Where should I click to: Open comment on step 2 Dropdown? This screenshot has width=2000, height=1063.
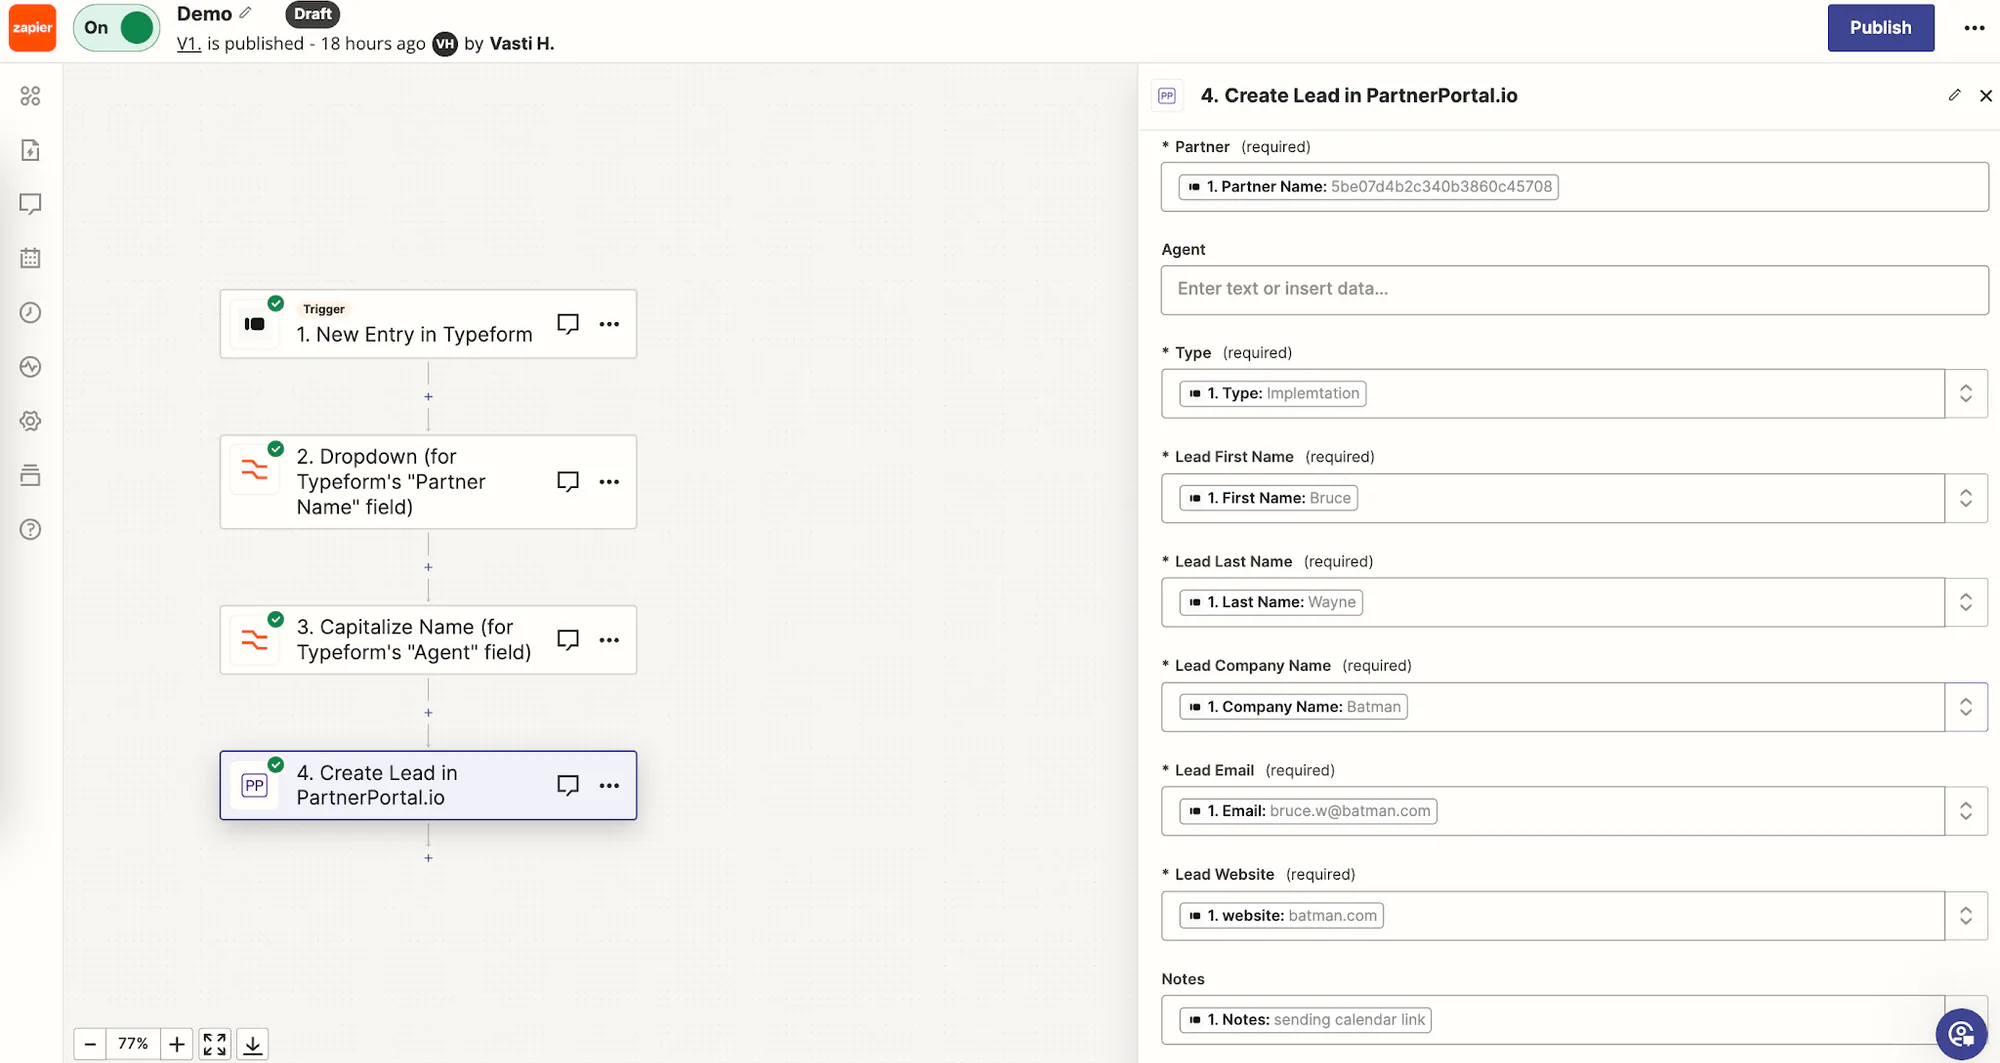(x=568, y=482)
